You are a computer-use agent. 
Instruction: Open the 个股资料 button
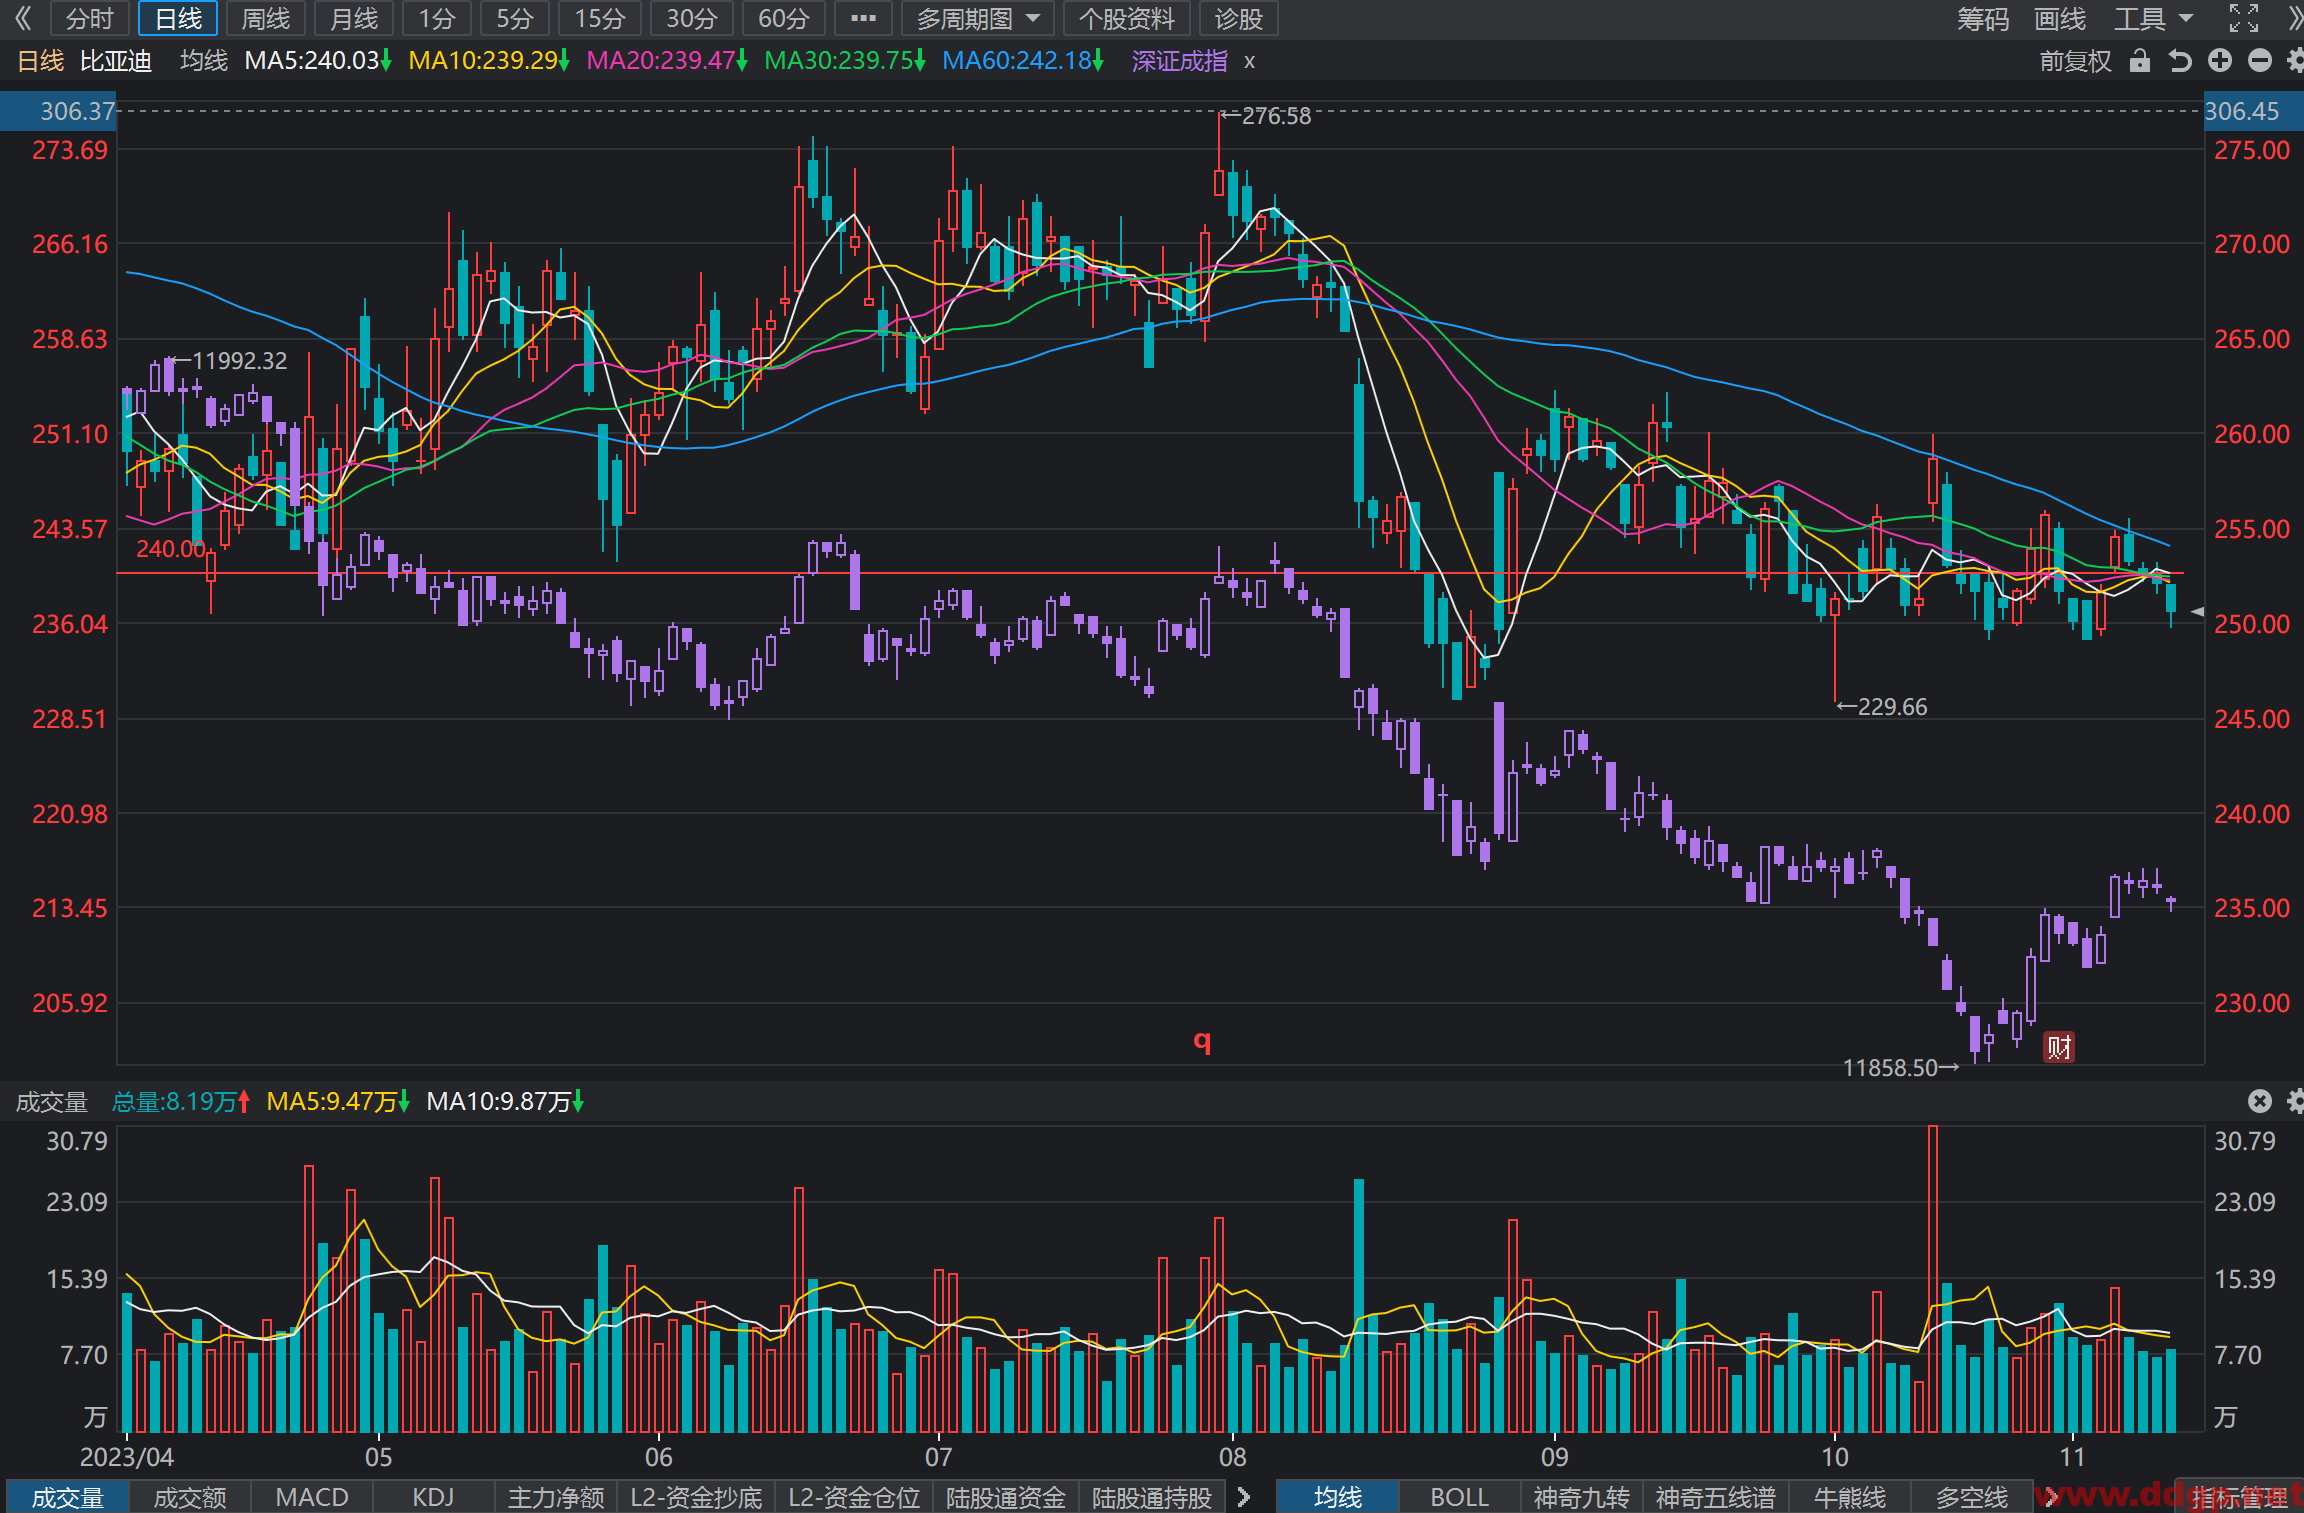(x=1126, y=18)
